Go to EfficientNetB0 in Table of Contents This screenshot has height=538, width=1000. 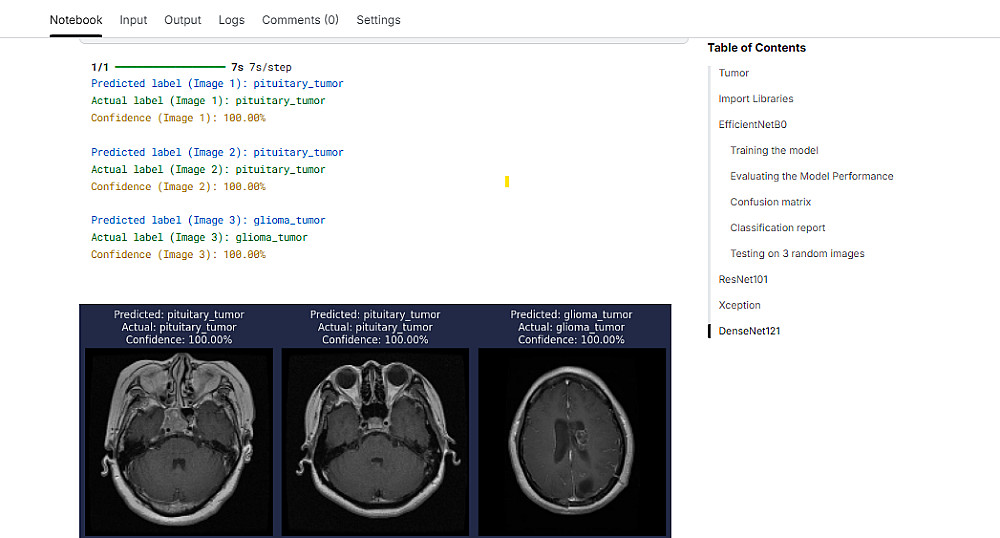tap(752, 125)
